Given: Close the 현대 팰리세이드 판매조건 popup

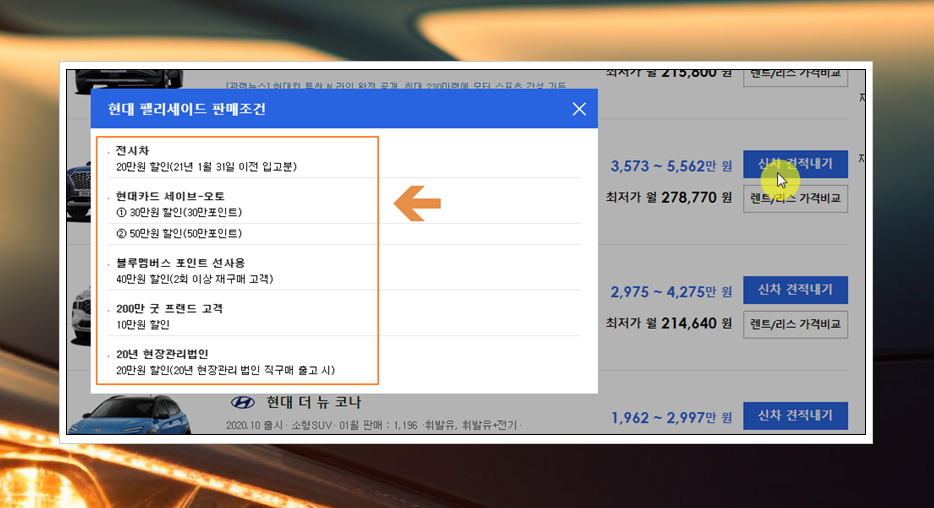Looking at the screenshot, I should (579, 109).
